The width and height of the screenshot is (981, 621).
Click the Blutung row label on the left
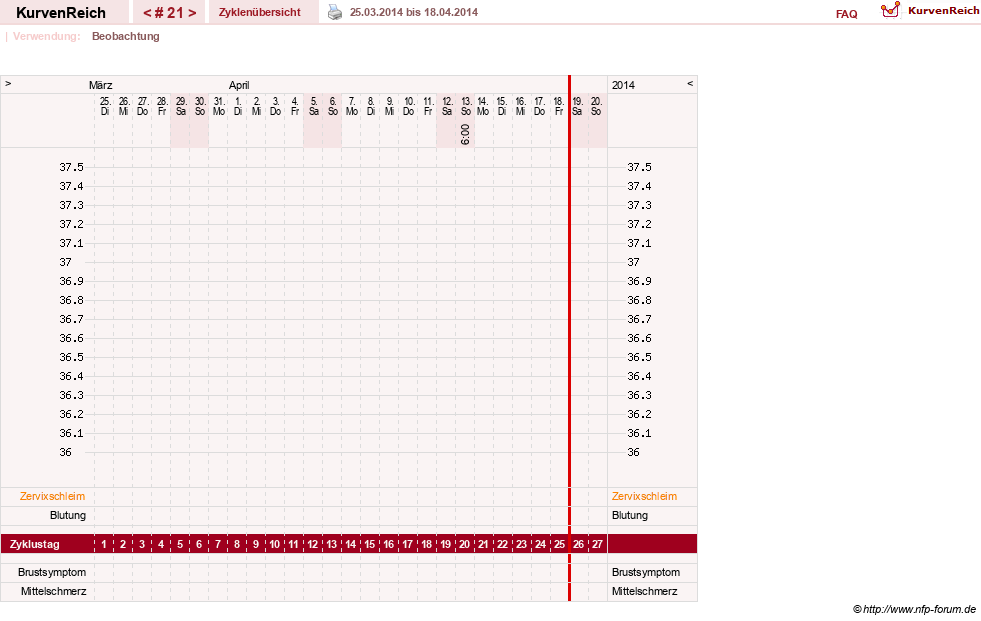[68, 515]
